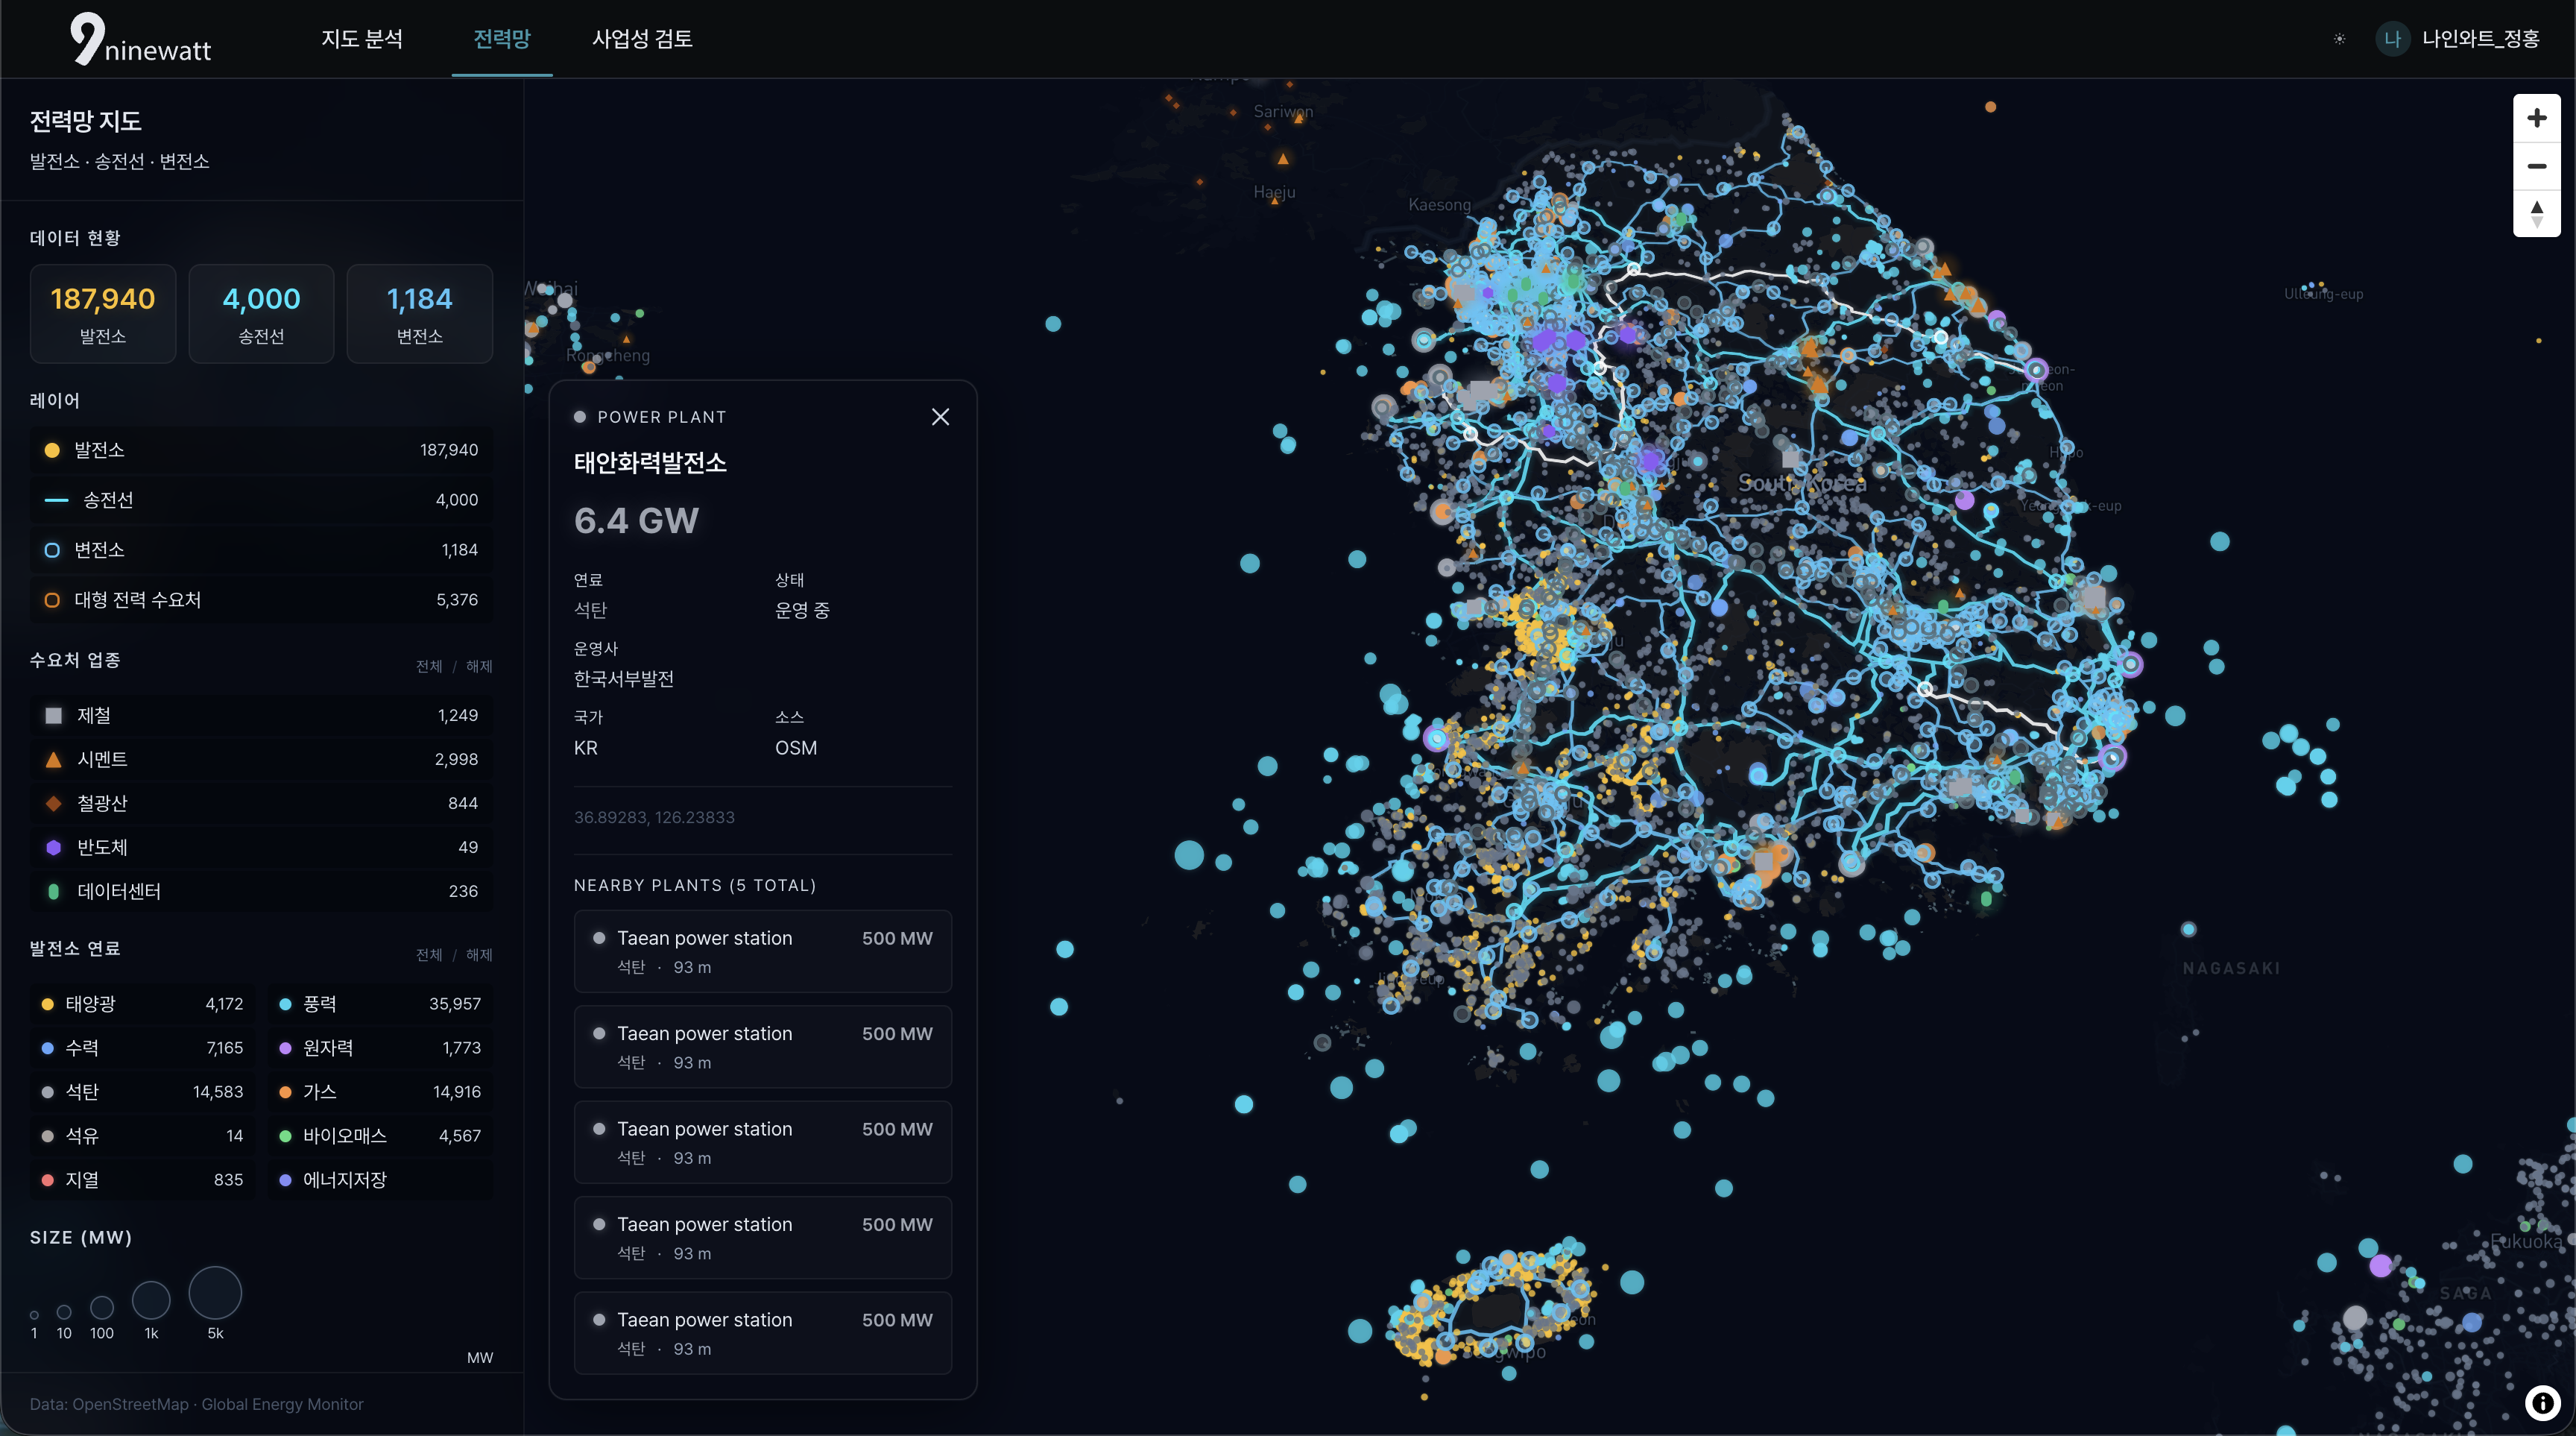Toggle the 태양광 fuel filter
The height and width of the screenshot is (1436, 2576).
[x=142, y=1004]
